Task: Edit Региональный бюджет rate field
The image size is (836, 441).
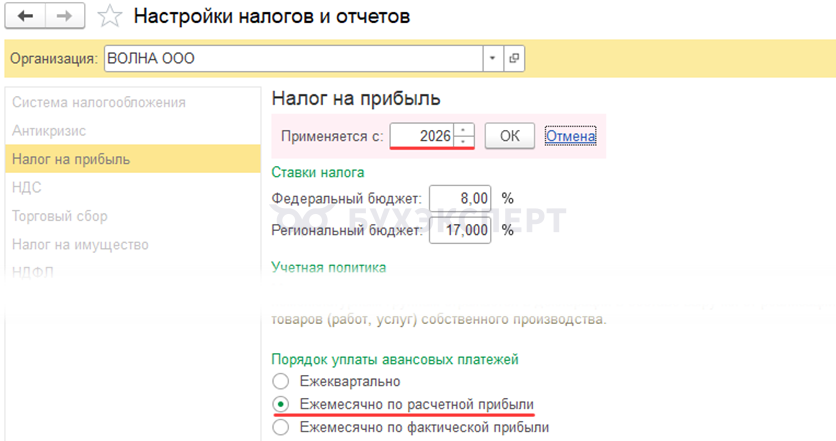Action: [x=460, y=230]
